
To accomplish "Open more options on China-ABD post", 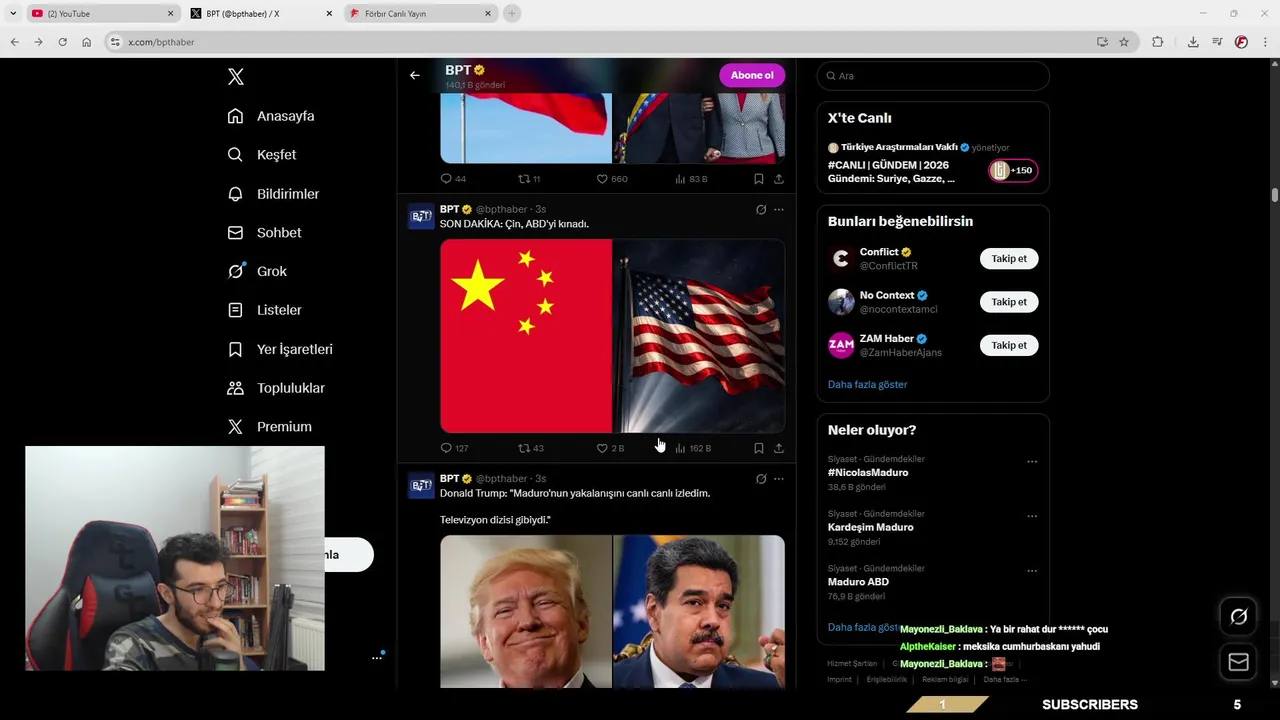I will pyautogui.click(x=779, y=210).
